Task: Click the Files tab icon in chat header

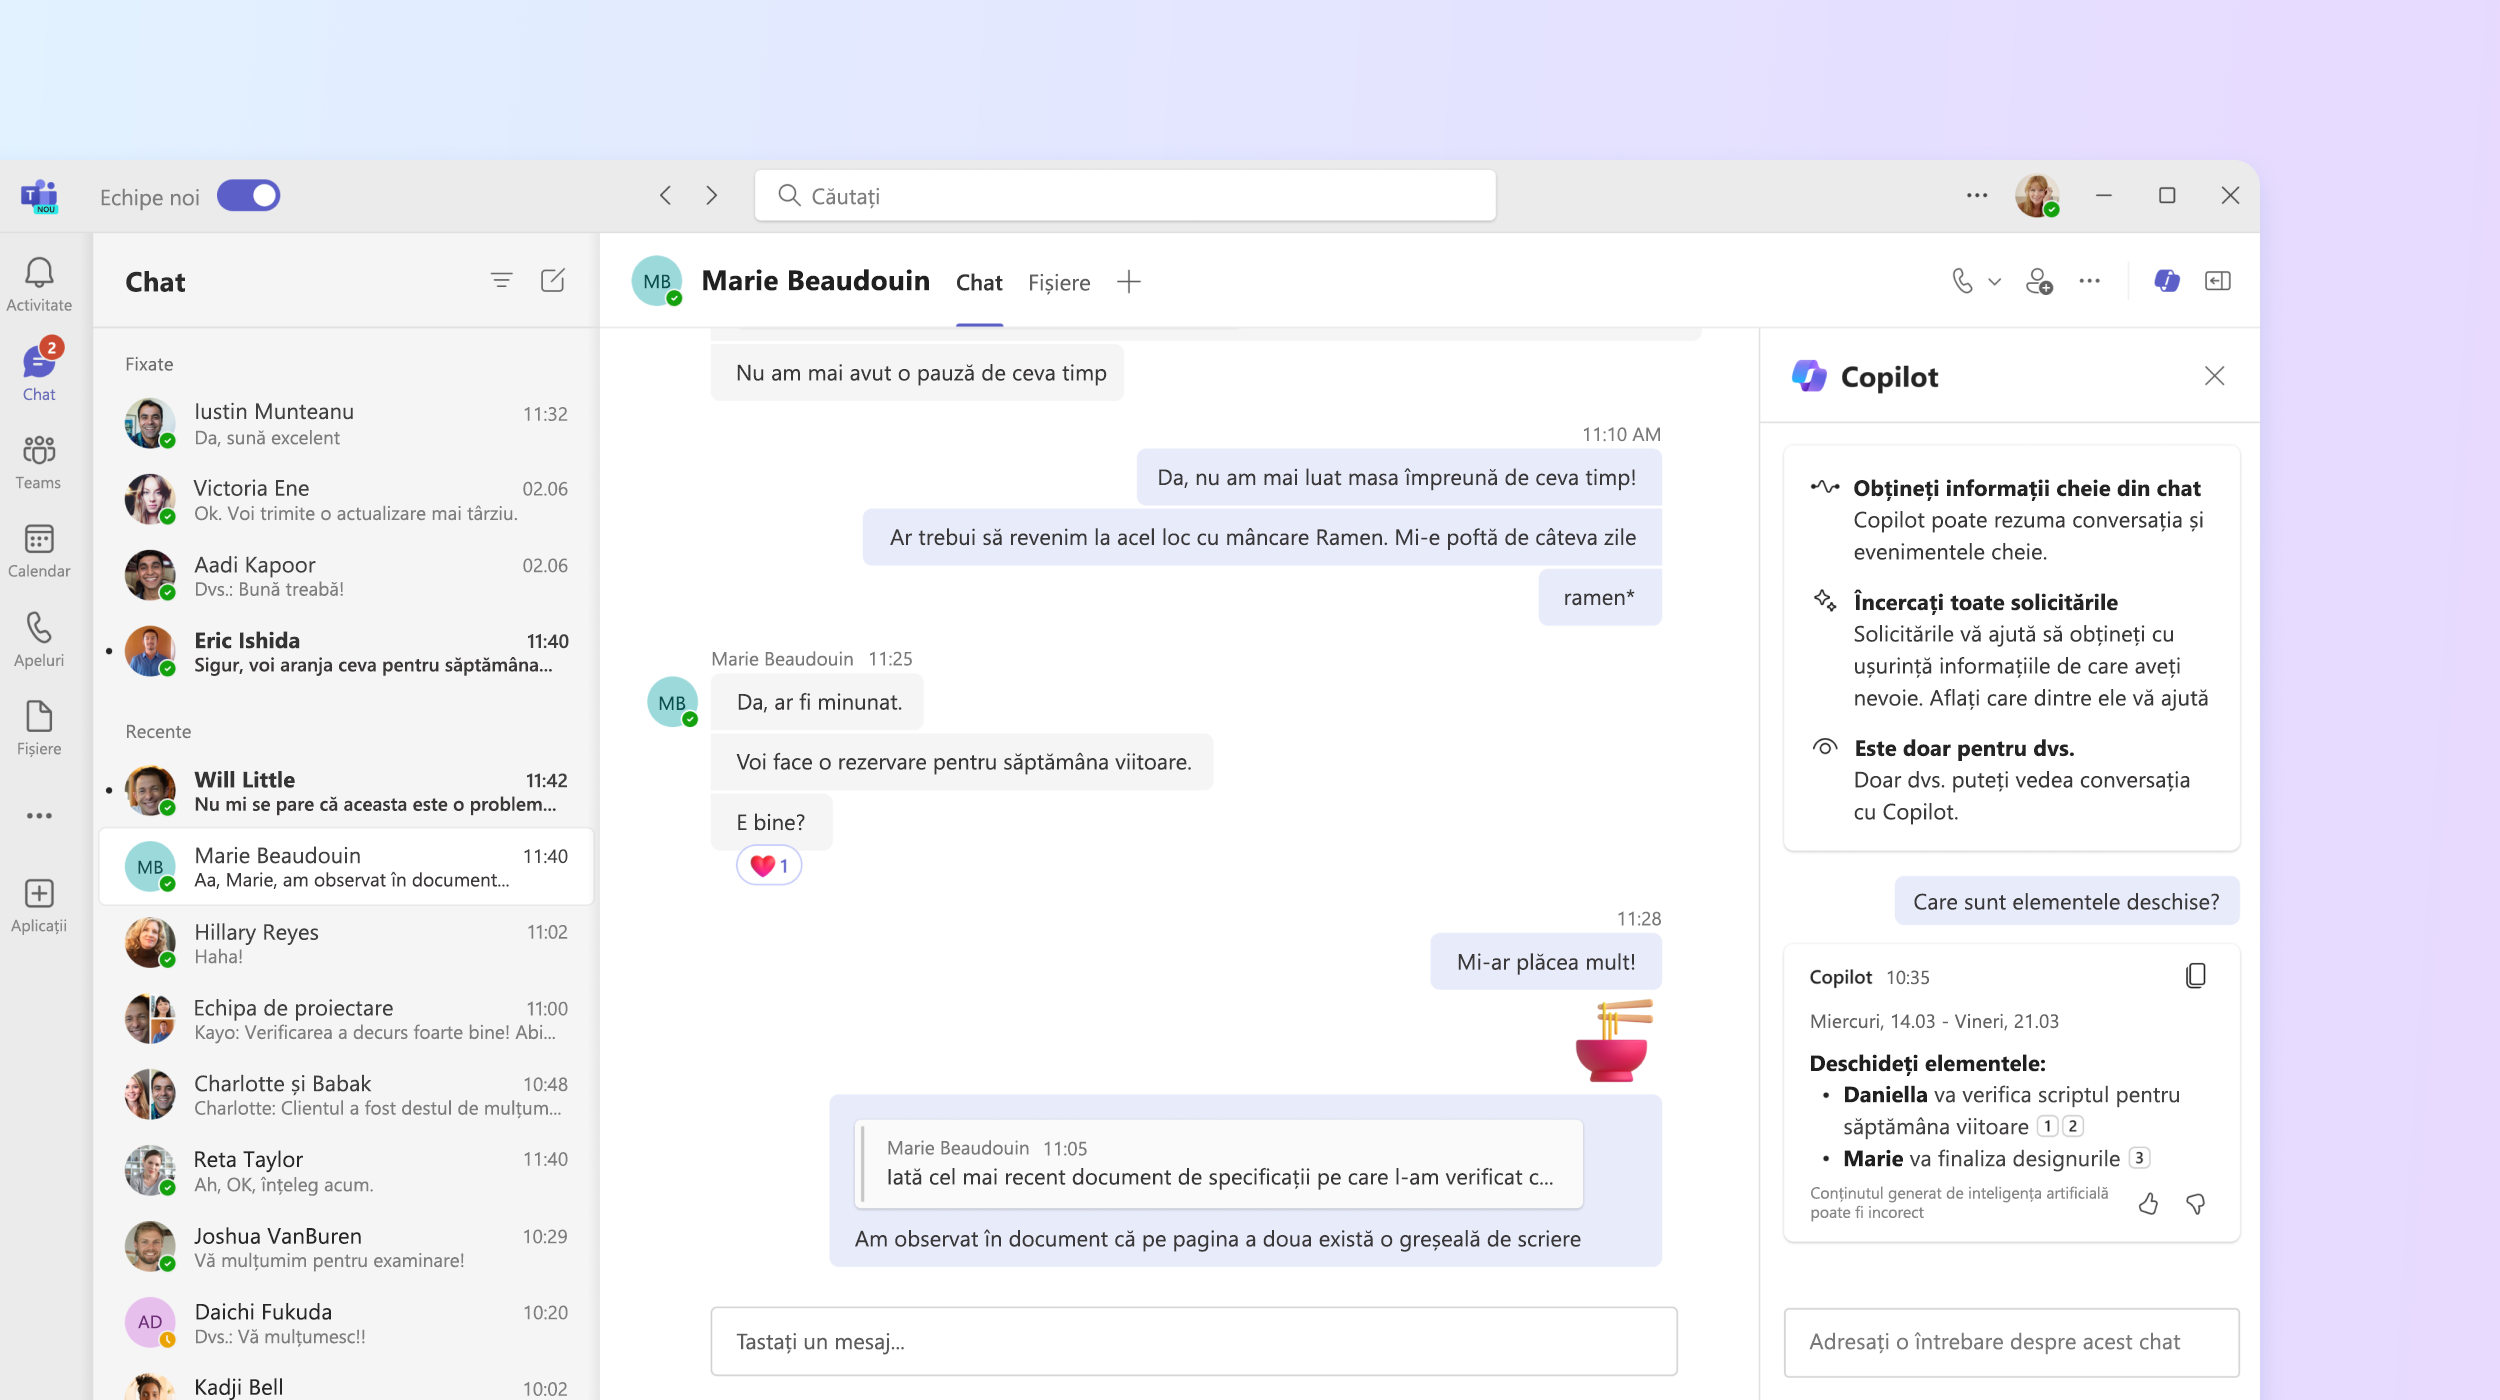Action: coord(1059,282)
